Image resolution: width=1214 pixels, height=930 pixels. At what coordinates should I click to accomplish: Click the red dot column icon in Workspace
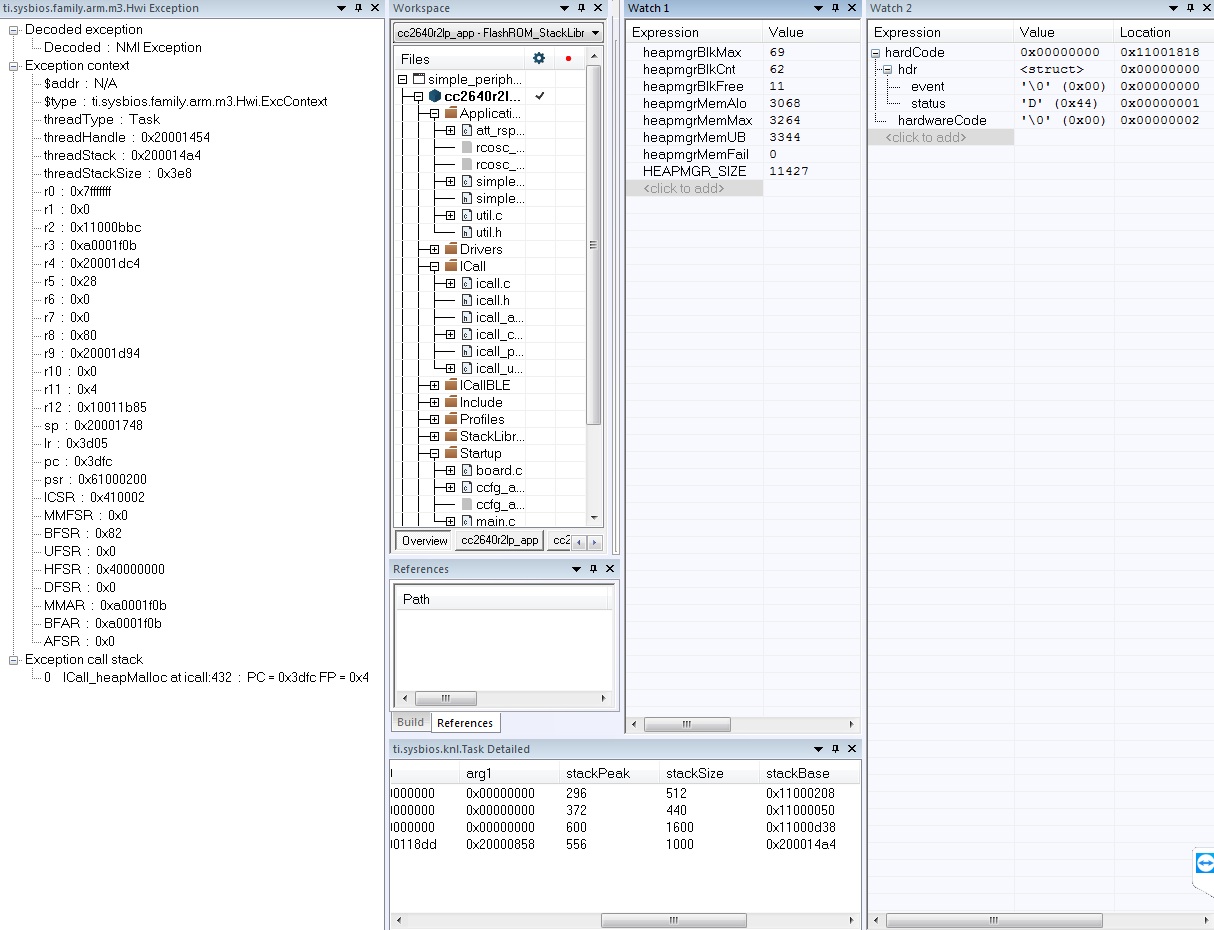click(568, 59)
